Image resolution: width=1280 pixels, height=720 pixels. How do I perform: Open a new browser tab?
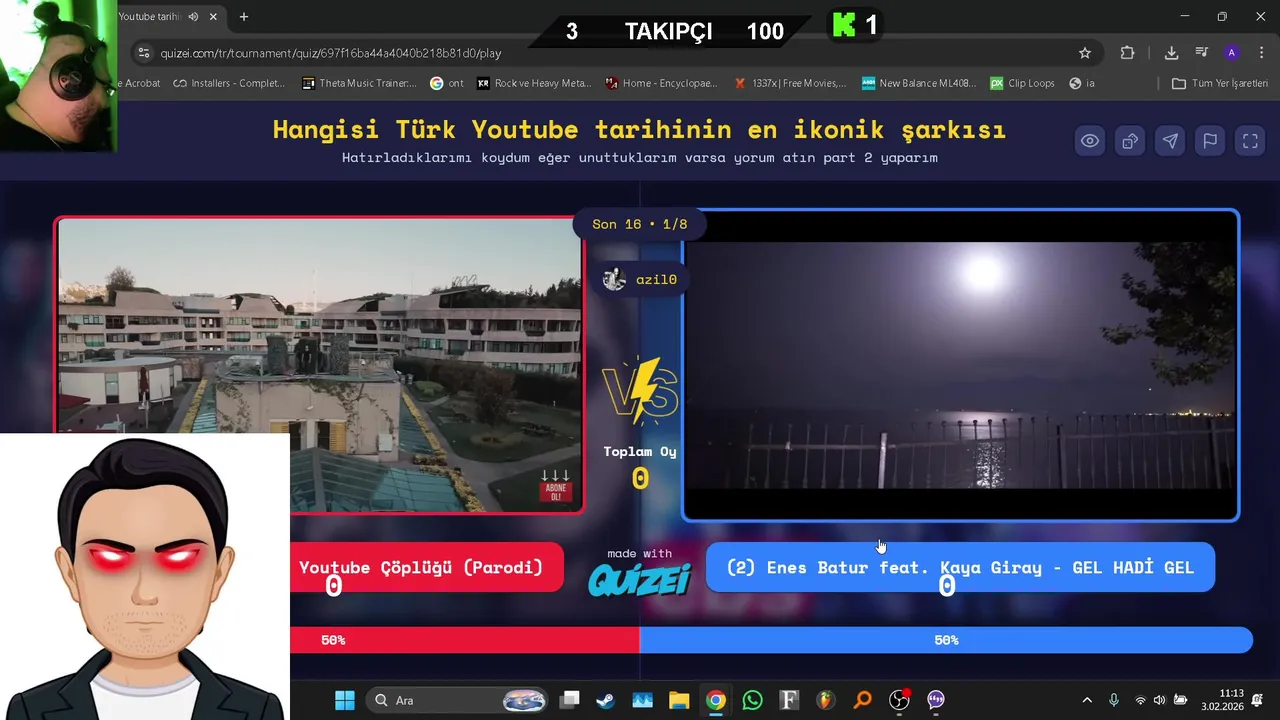click(244, 17)
